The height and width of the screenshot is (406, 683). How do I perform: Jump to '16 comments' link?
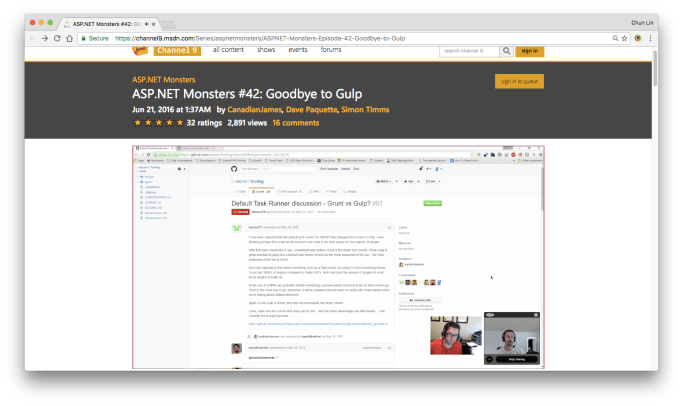[x=295, y=123]
